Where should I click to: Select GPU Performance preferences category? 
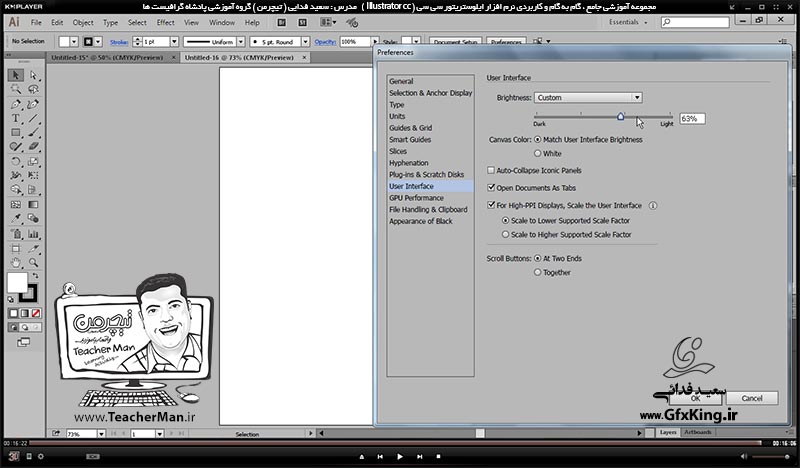pos(416,198)
